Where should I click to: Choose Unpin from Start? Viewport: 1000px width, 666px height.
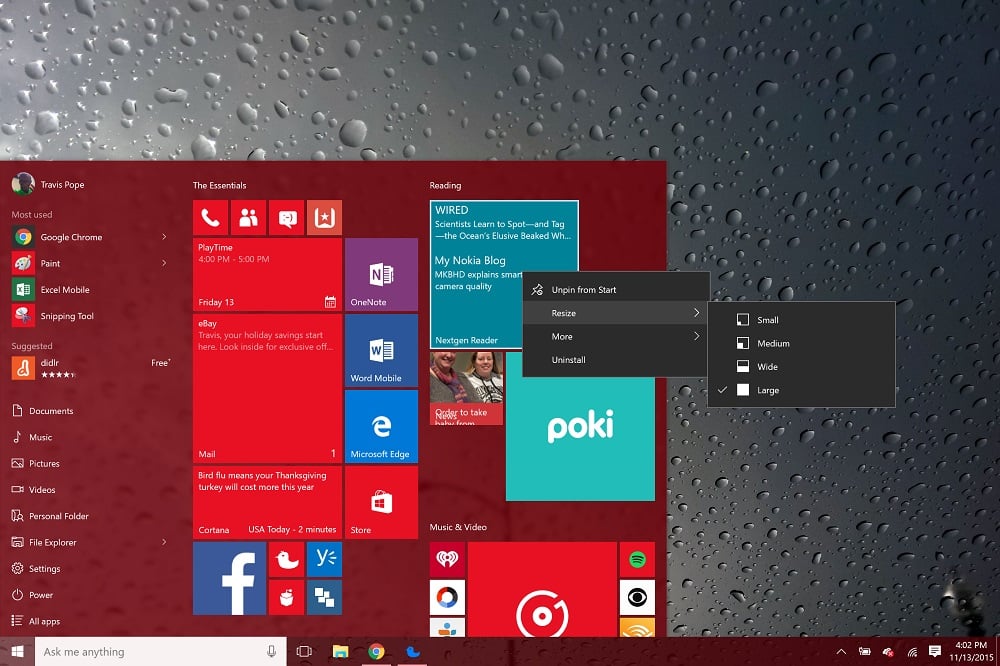pos(615,290)
